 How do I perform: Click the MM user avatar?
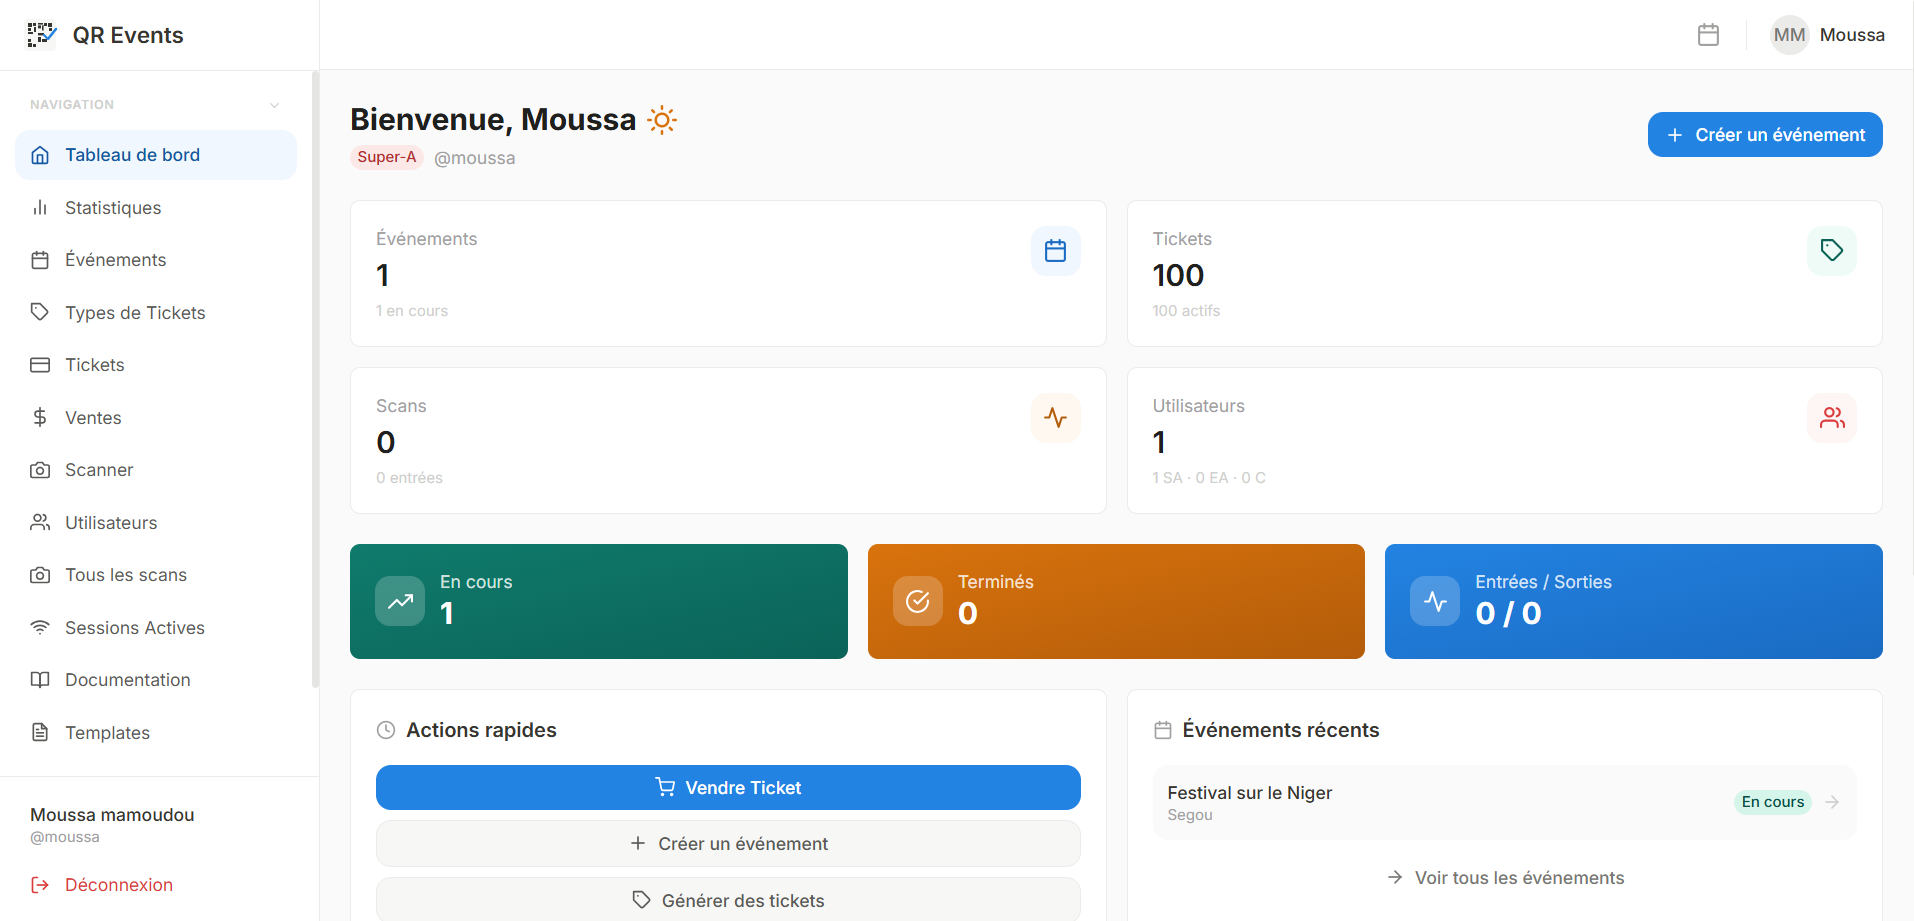[x=1789, y=35]
